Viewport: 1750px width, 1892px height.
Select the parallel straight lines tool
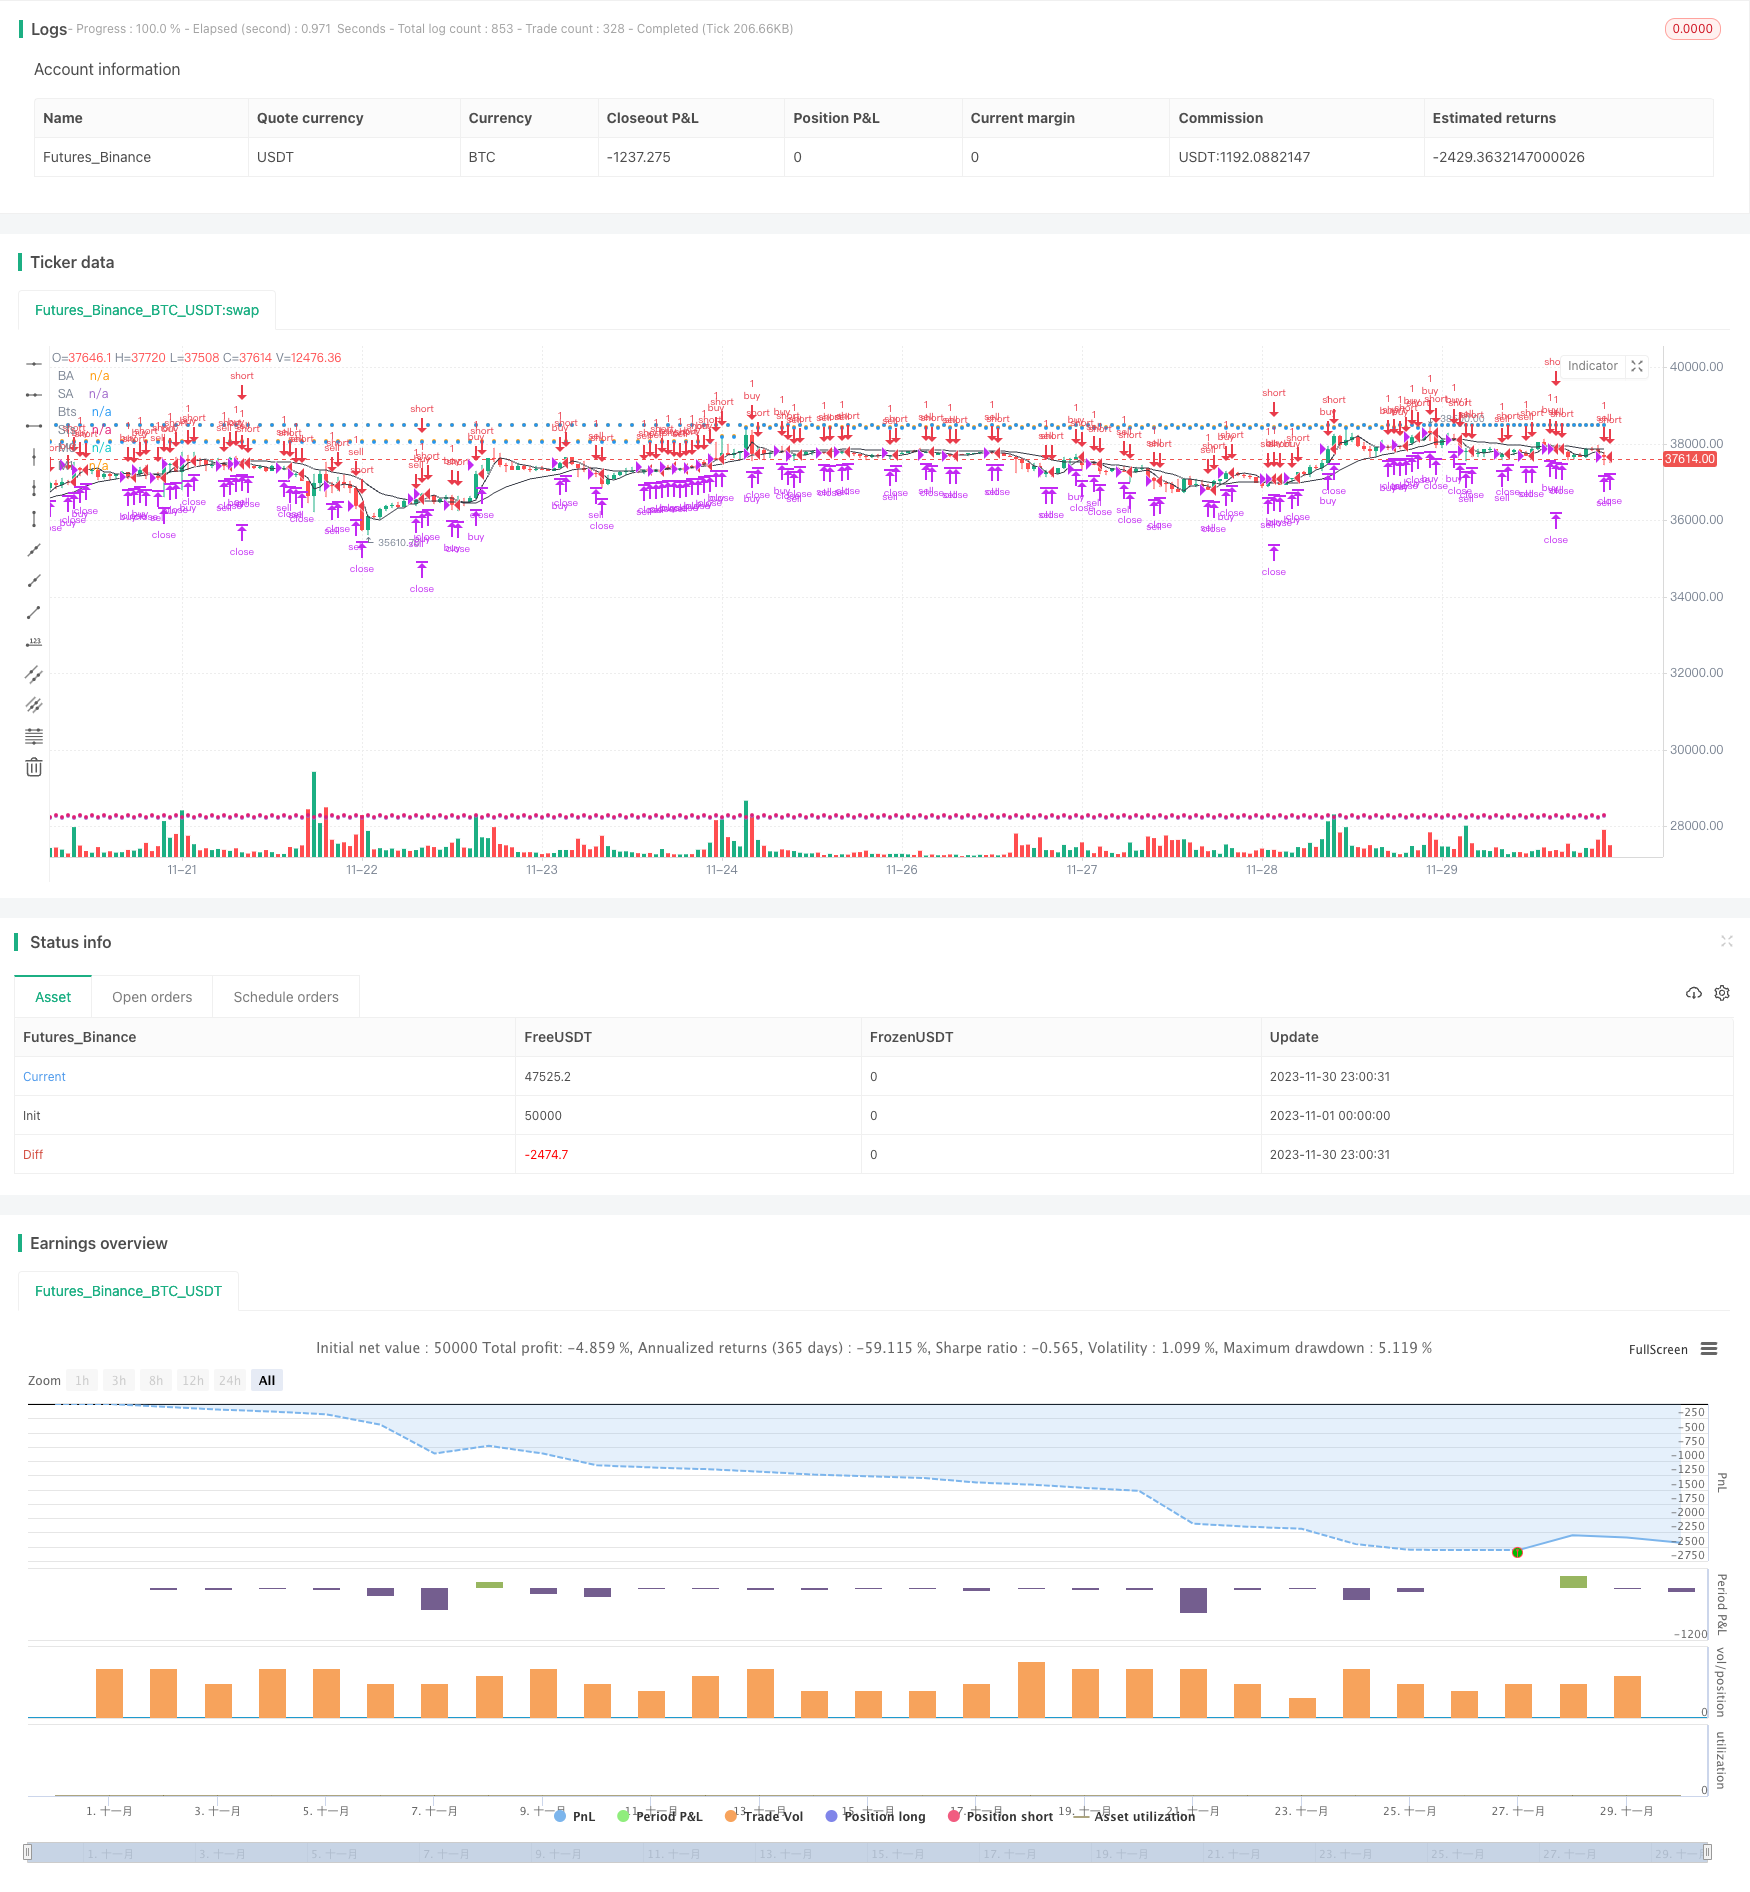[34, 705]
